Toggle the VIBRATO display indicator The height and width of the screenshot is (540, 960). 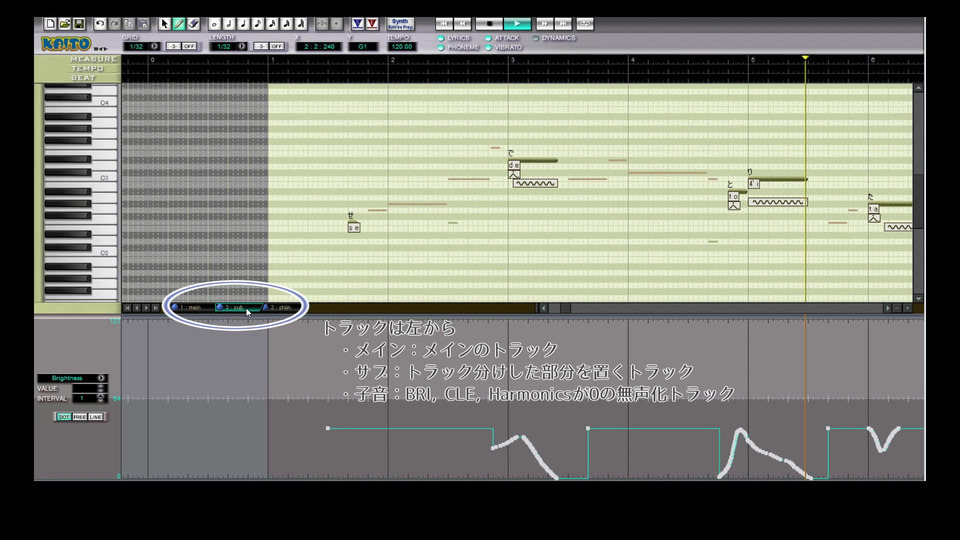[x=489, y=47]
